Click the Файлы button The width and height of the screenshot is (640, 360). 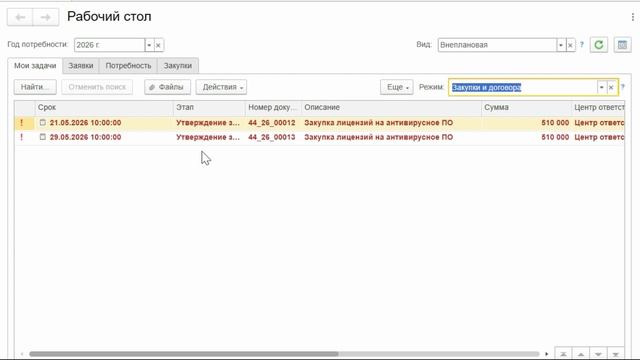[167, 87]
